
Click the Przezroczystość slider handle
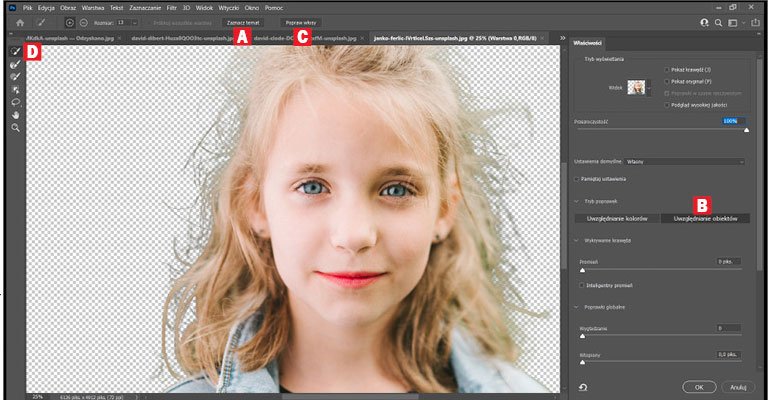click(746, 130)
